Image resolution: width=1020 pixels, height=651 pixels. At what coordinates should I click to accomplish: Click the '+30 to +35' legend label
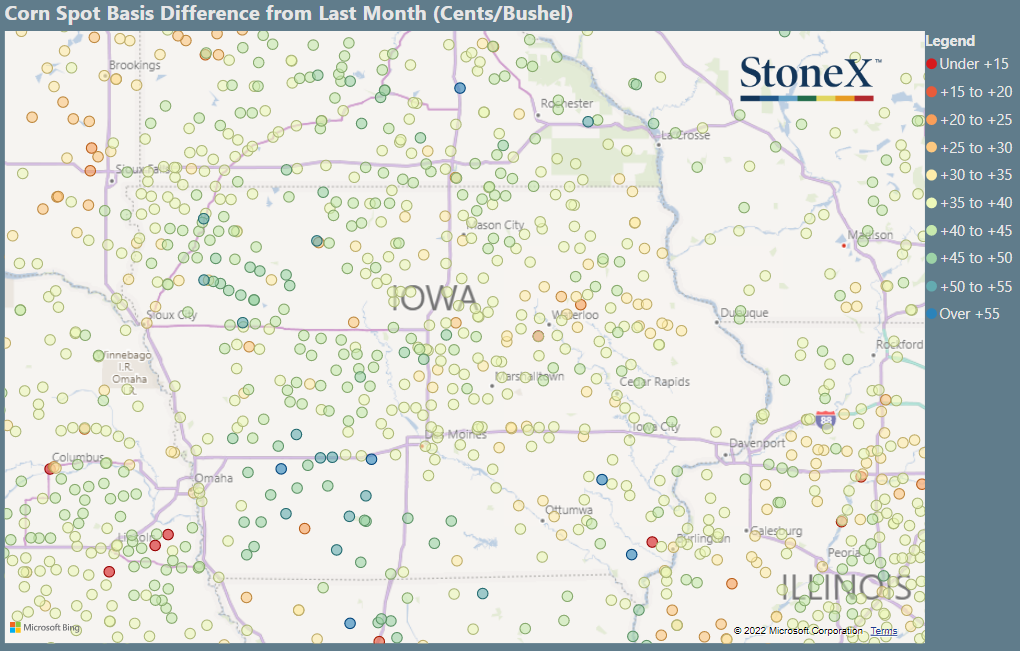pos(976,175)
